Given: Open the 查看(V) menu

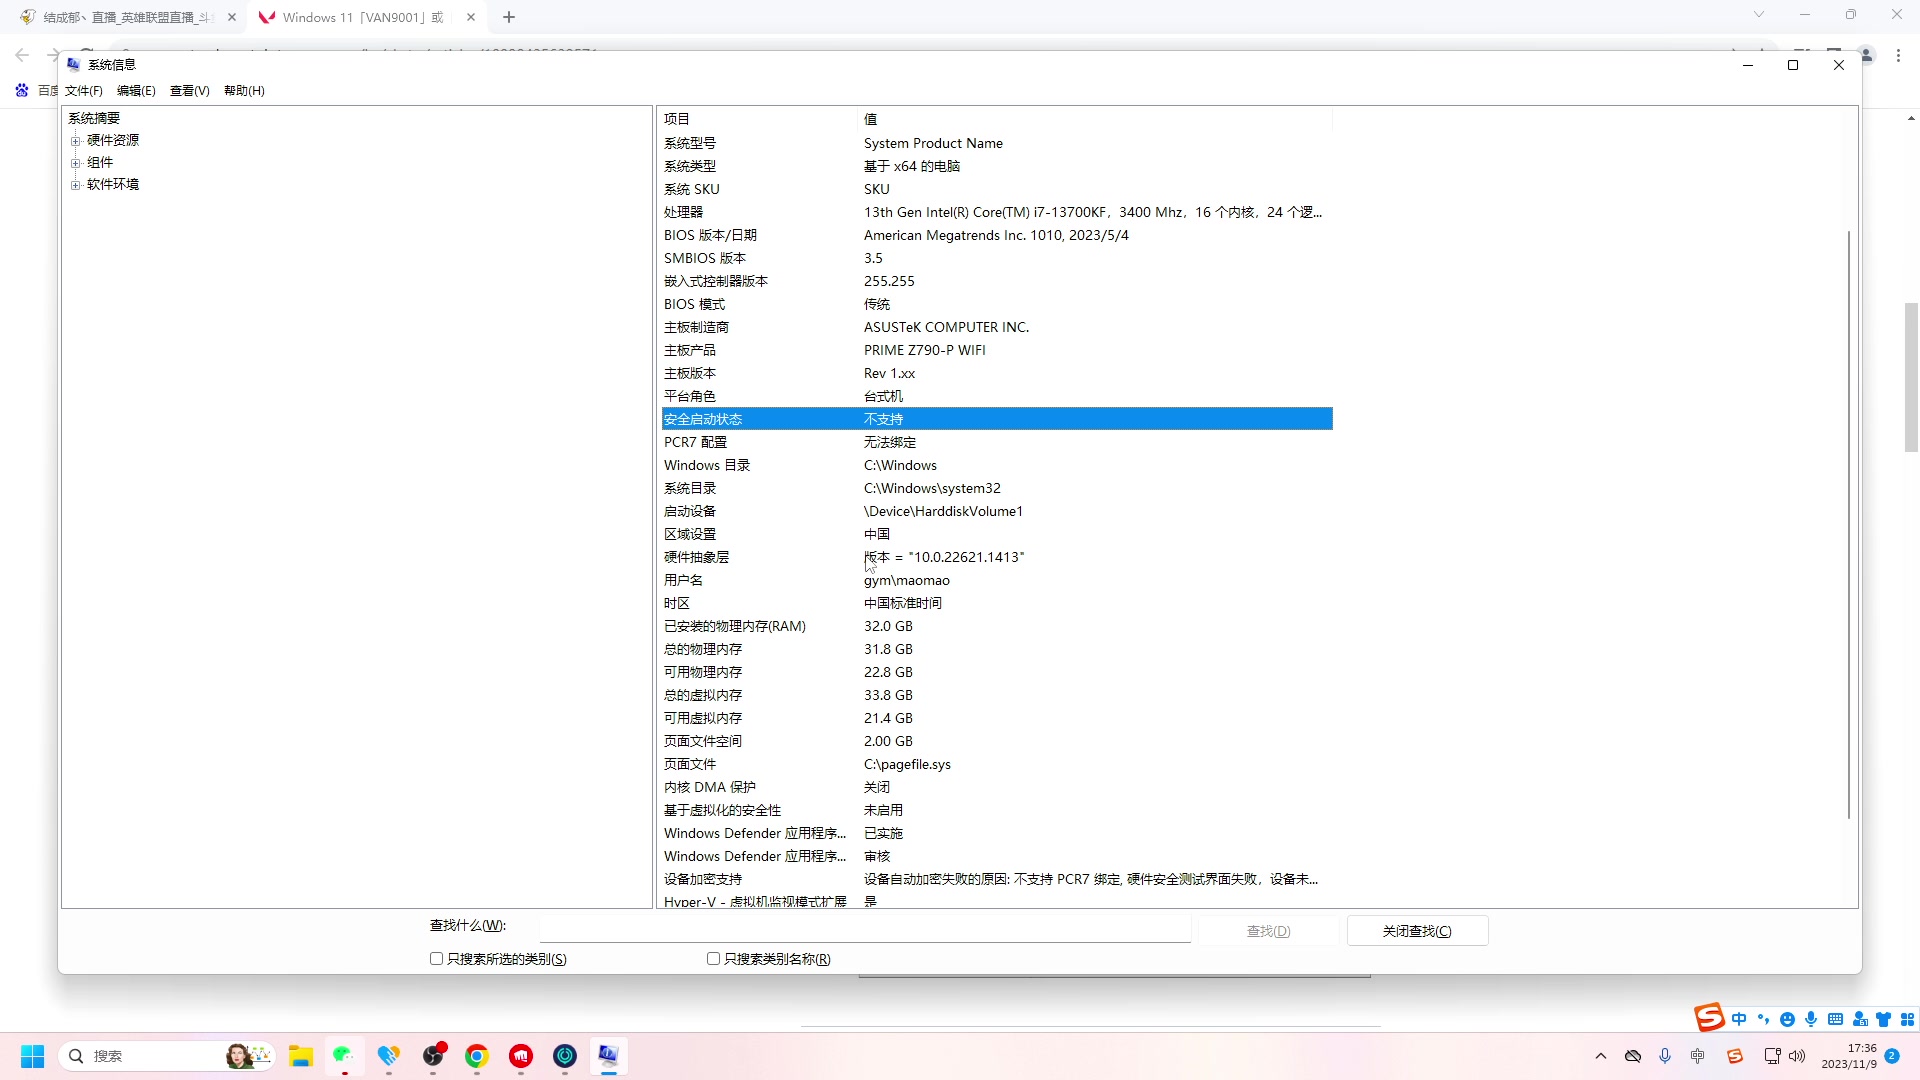Looking at the screenshot, I should [190, 90].
